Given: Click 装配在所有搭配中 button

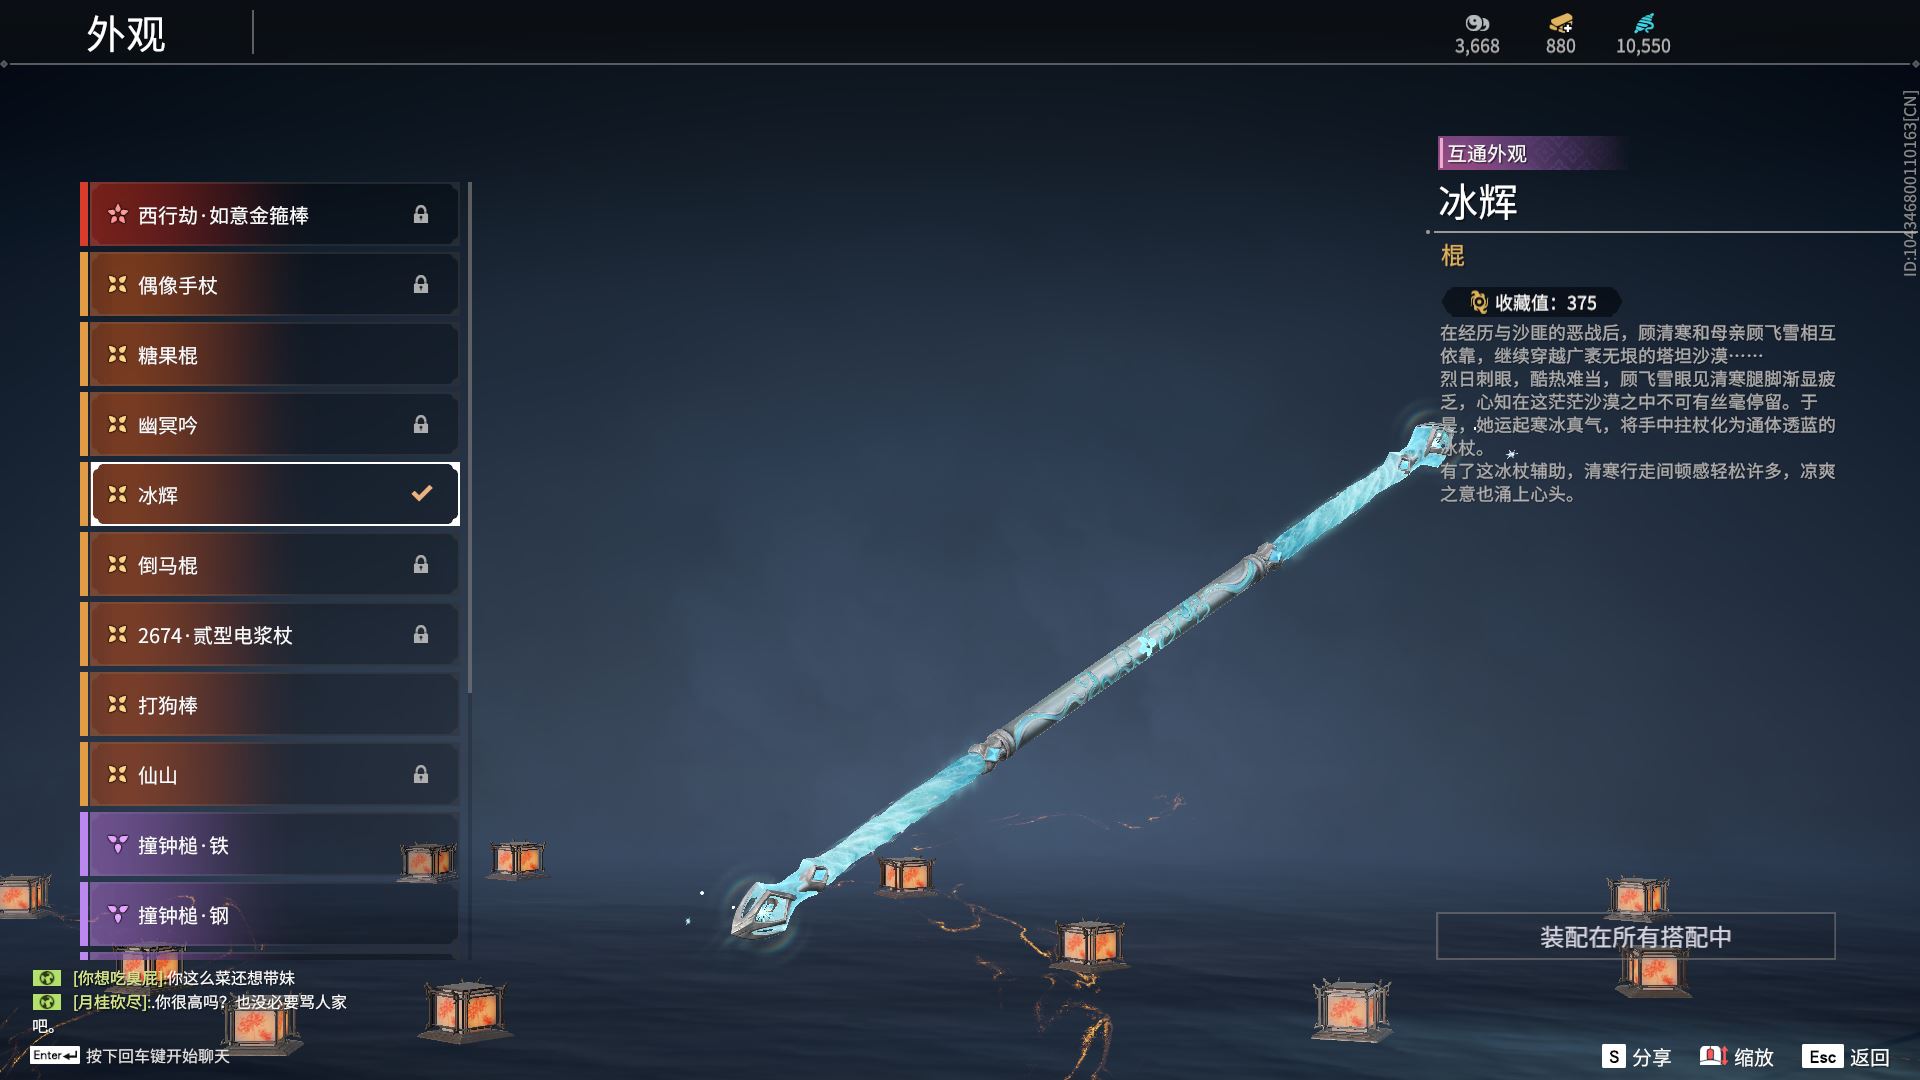Looking at the screenshot, I should point(1636,937).
